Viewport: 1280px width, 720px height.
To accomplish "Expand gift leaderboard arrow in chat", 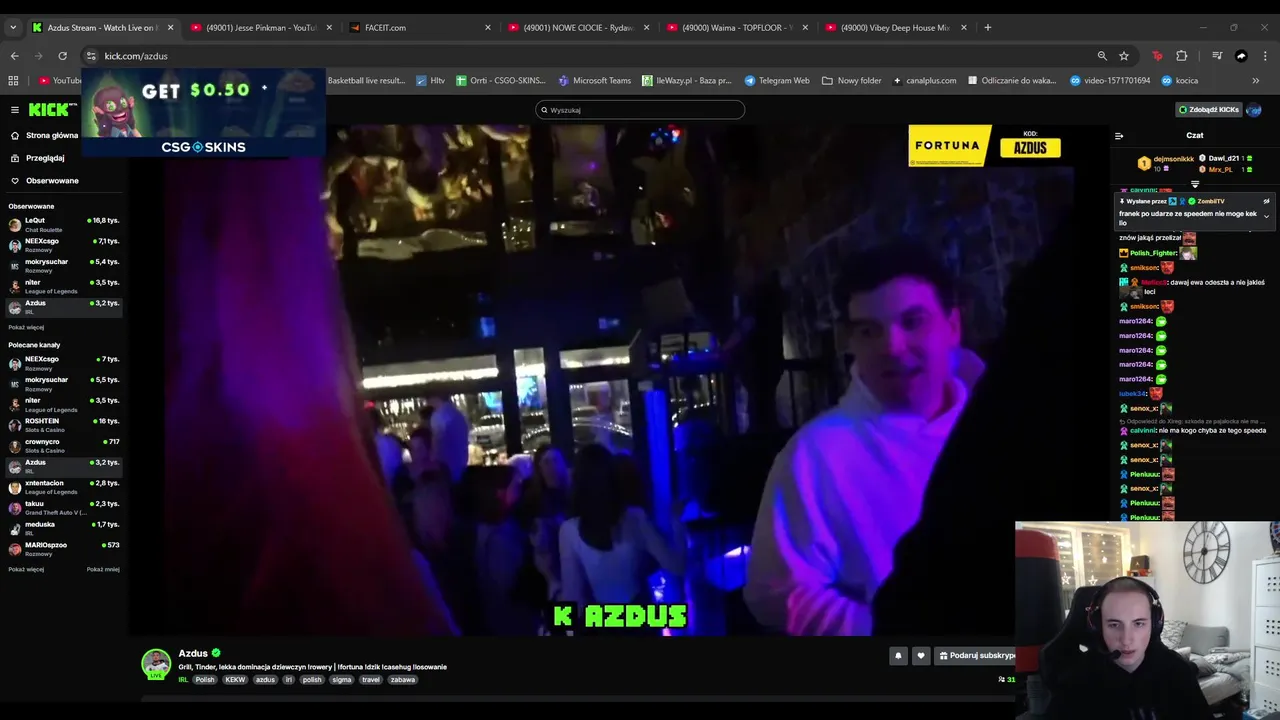I will click(x=1194, y=184).
